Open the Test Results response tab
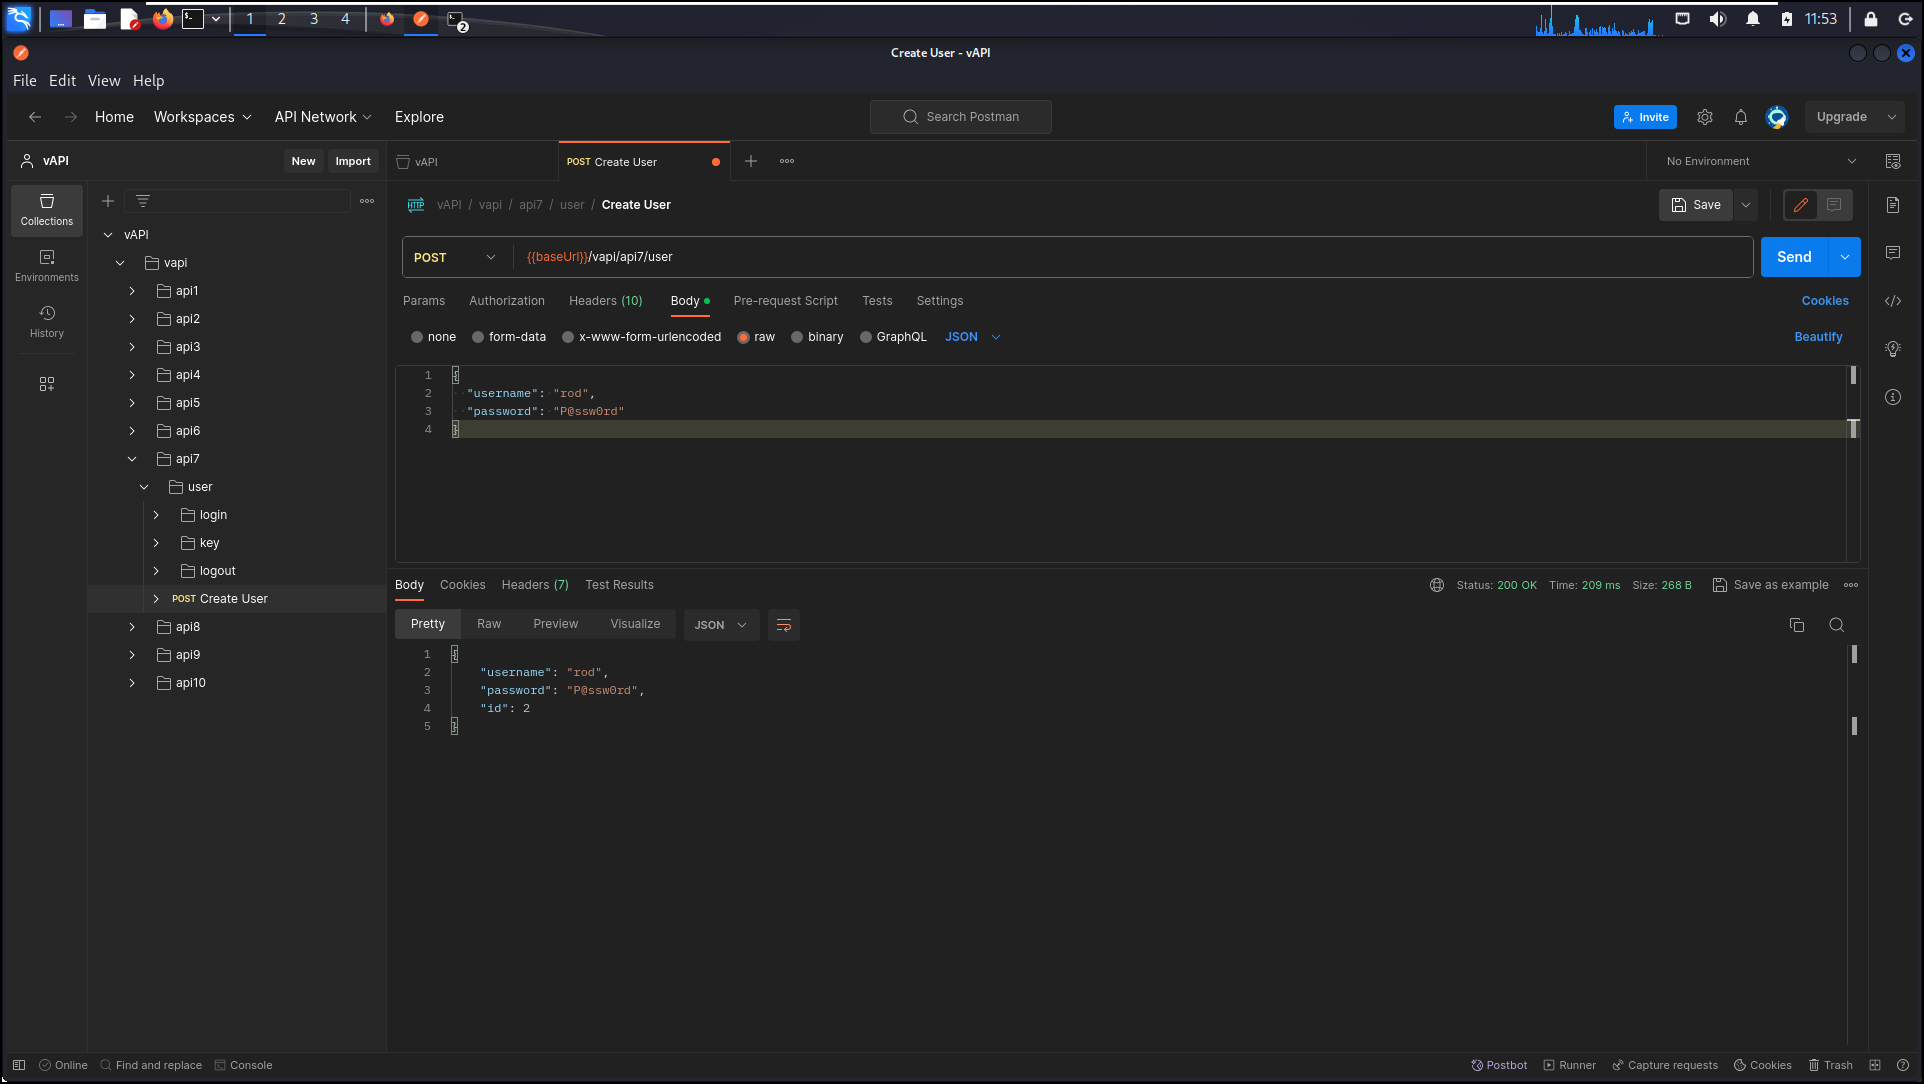The height and width of the screenshot is (1084, 1924). (x=620, y=585)
